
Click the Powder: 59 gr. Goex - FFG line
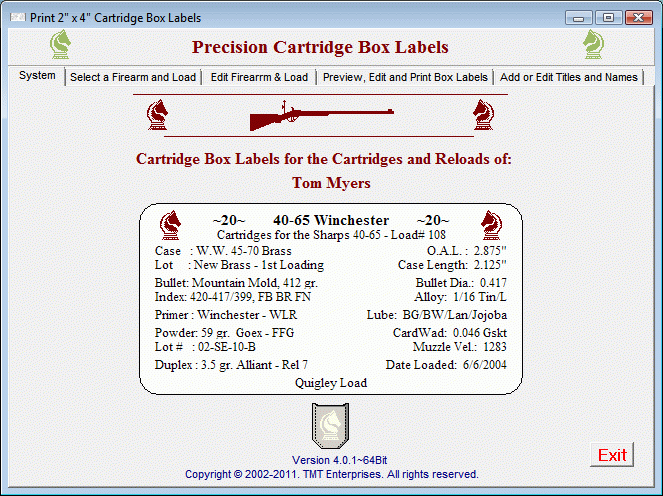pos(224,333)
